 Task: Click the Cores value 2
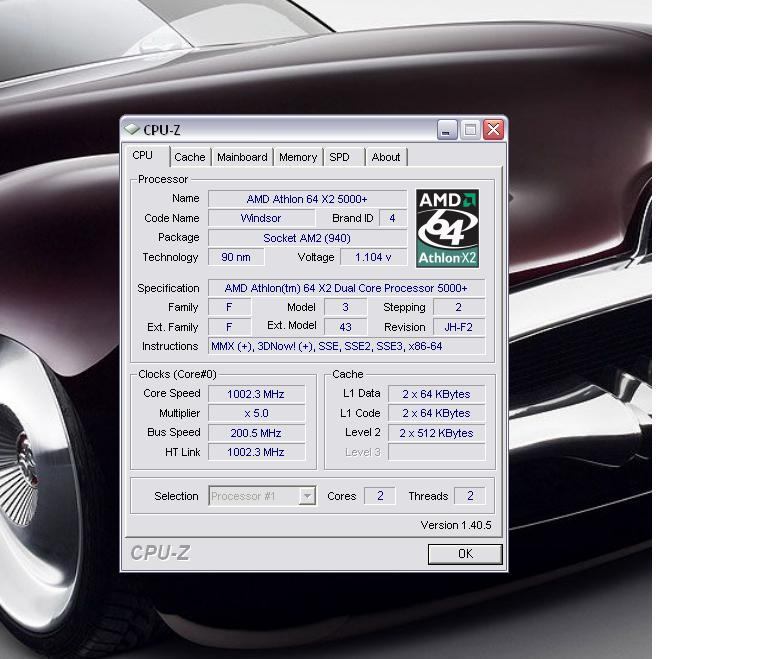380,496
